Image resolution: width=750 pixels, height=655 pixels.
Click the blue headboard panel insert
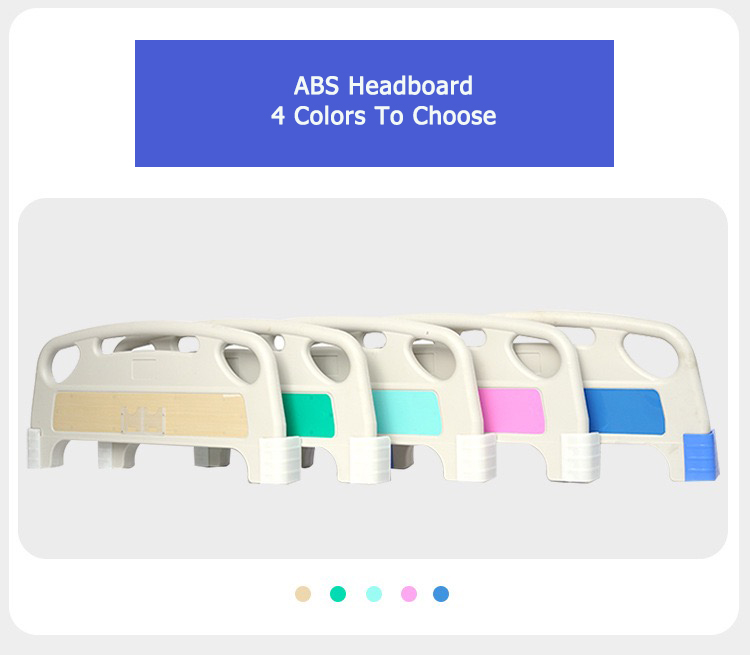[620, 410]
